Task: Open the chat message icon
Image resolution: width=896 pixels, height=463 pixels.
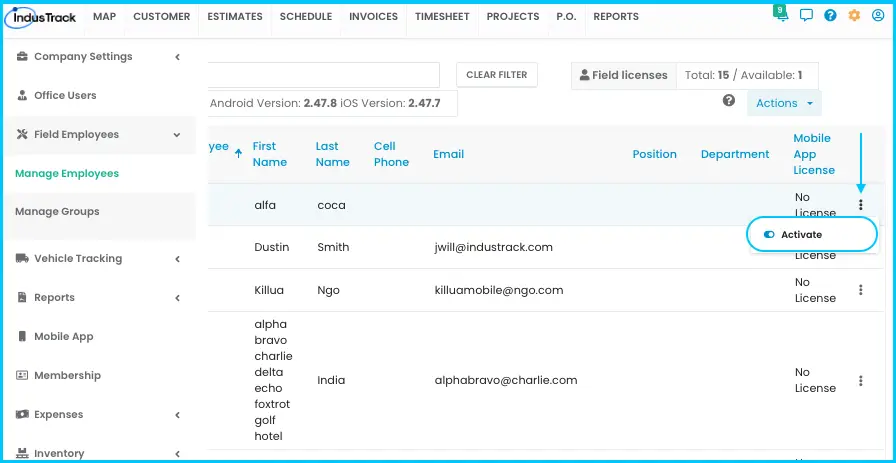Action: click(x=806, y=16)
